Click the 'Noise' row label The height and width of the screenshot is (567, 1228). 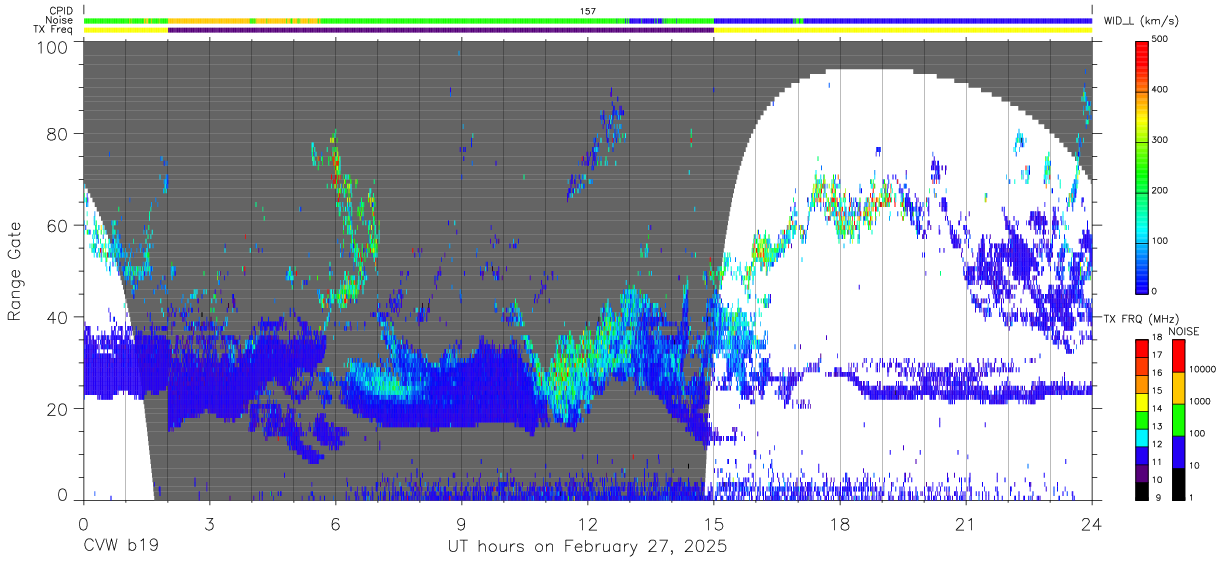click(x=61, y=20)
